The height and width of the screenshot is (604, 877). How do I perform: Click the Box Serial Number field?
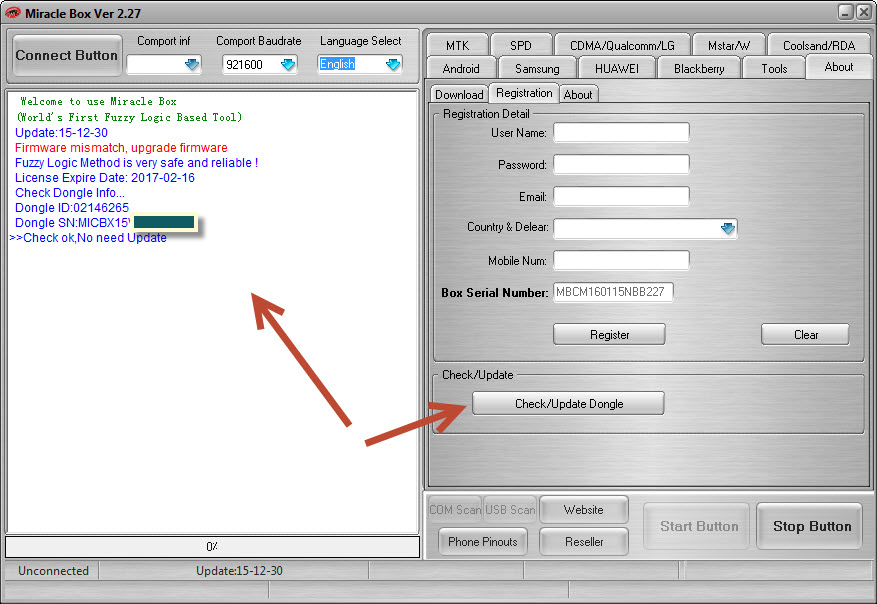click(613, 292)
